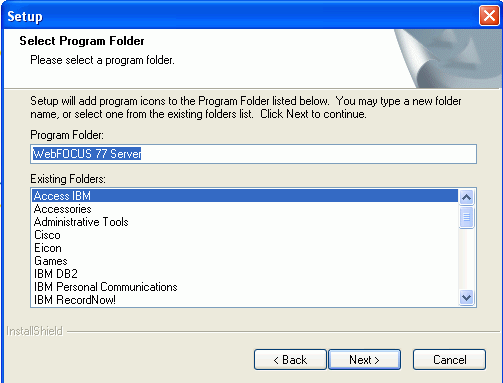Select IBM RecordNow! folder entry
503x383 pixels.
click(245, 300)
